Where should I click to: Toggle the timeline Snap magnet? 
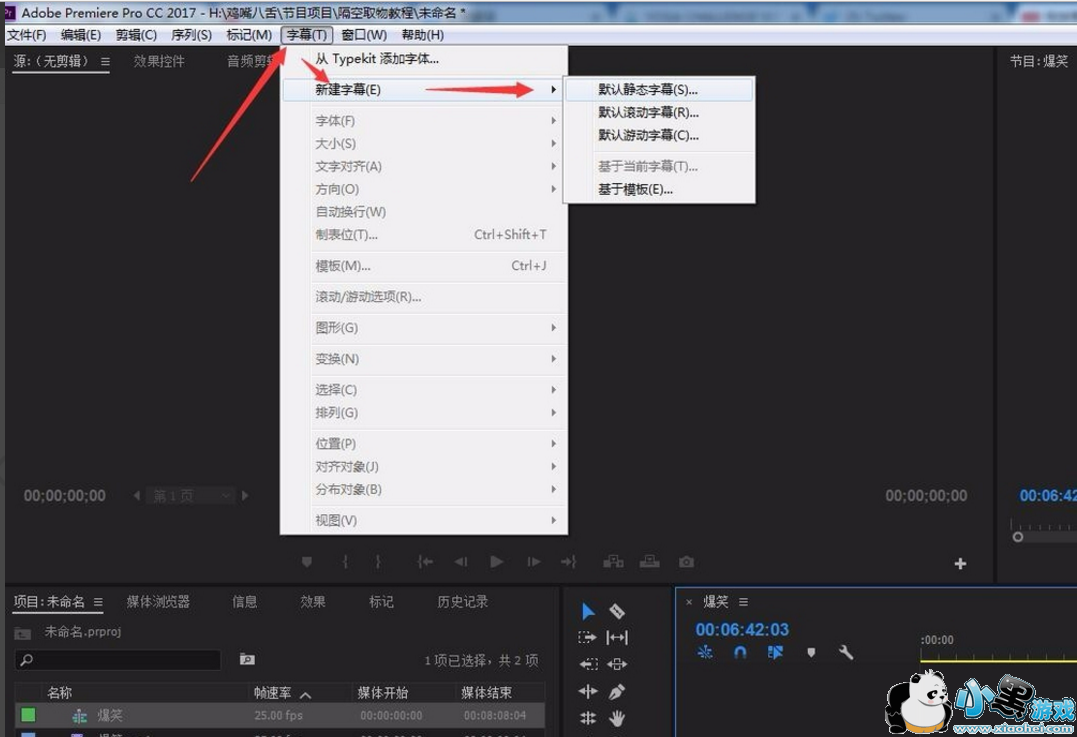click(740, 653)
